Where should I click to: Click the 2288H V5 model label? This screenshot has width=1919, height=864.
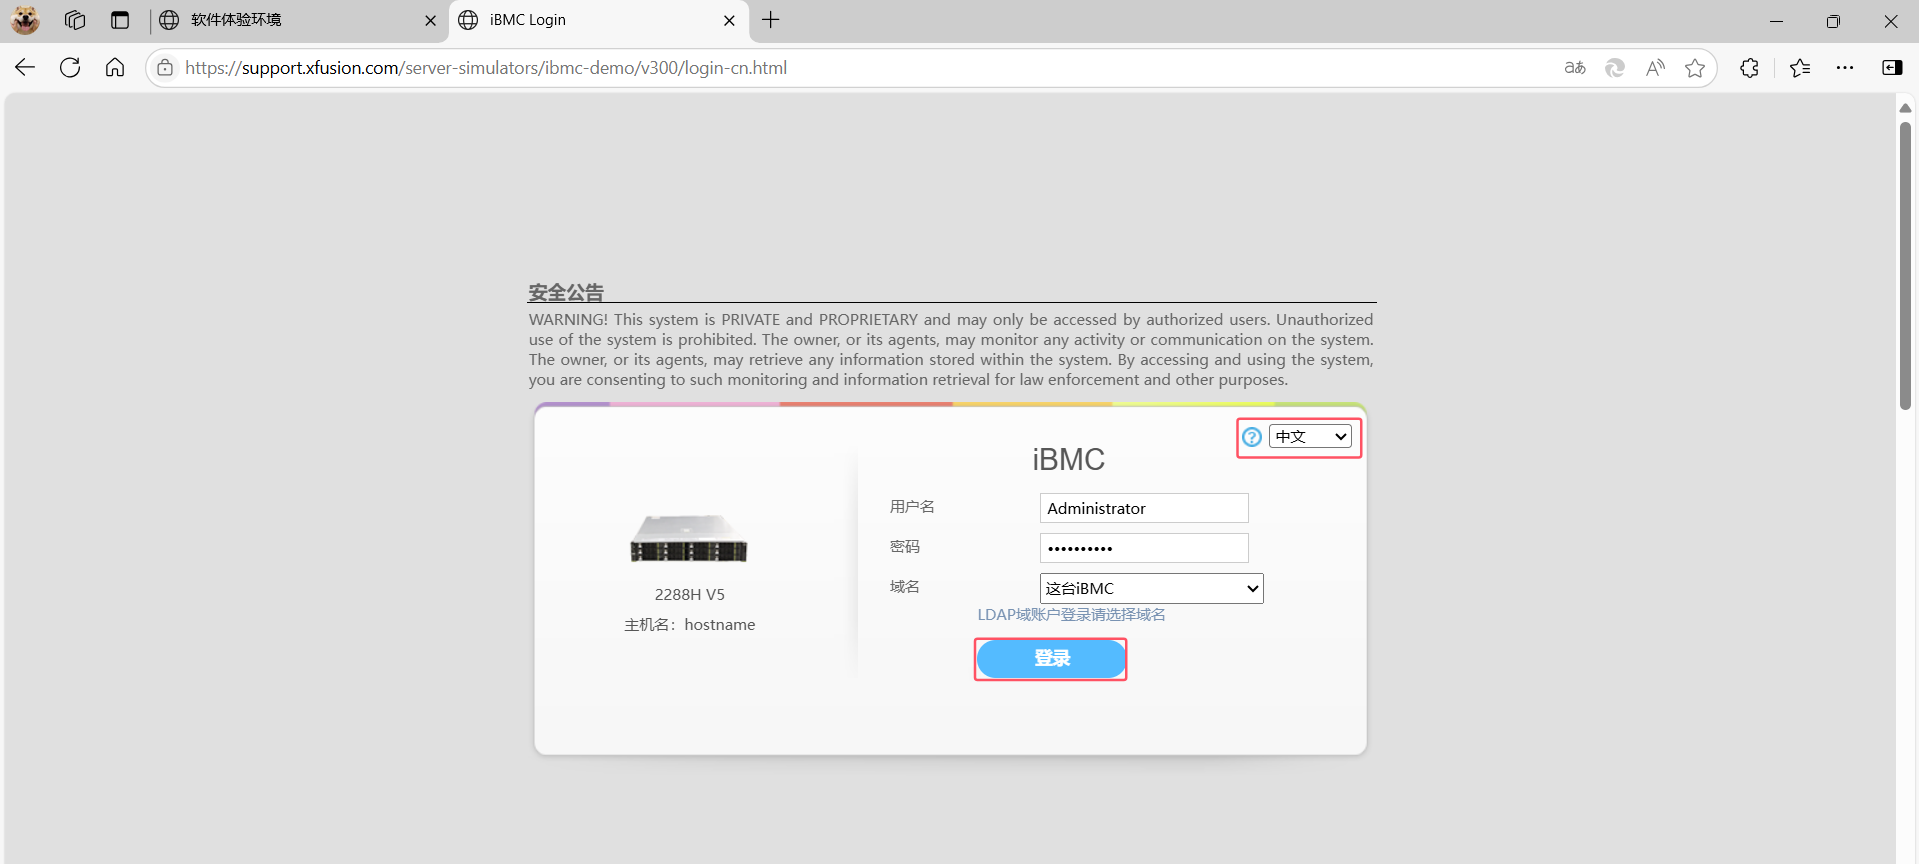coord(690,595)
